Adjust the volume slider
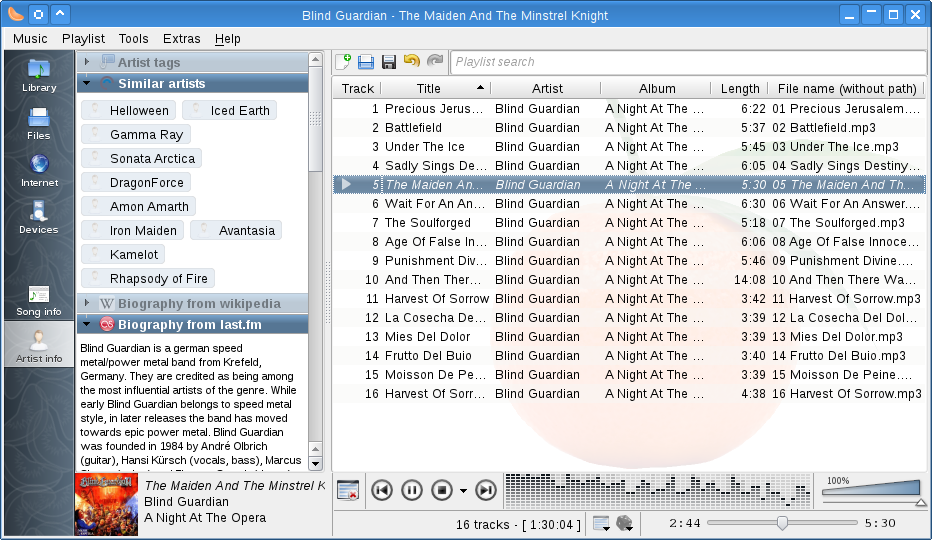 pyautogui.click(x=873, y=491)
